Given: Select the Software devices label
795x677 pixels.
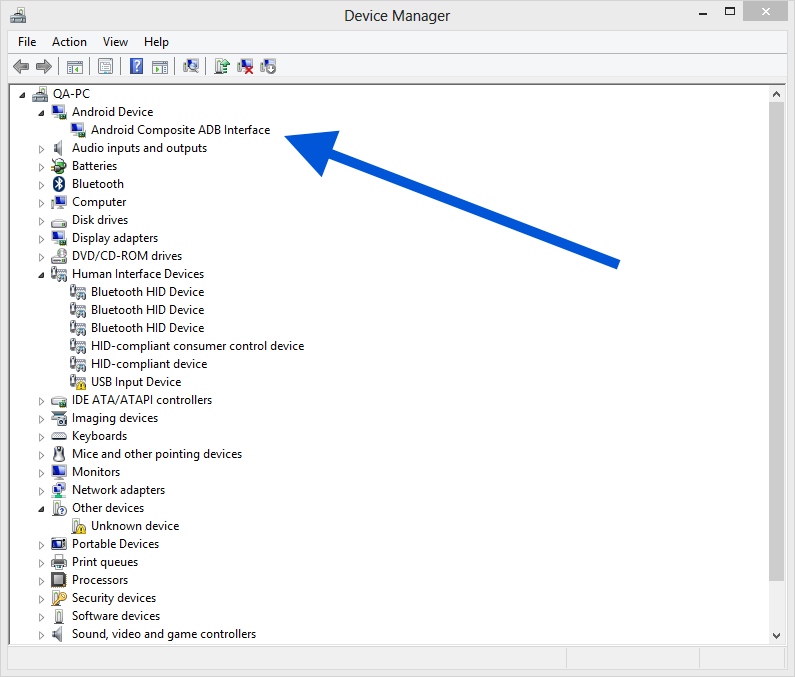Looking at the screenshot, I should coord(116,616).
